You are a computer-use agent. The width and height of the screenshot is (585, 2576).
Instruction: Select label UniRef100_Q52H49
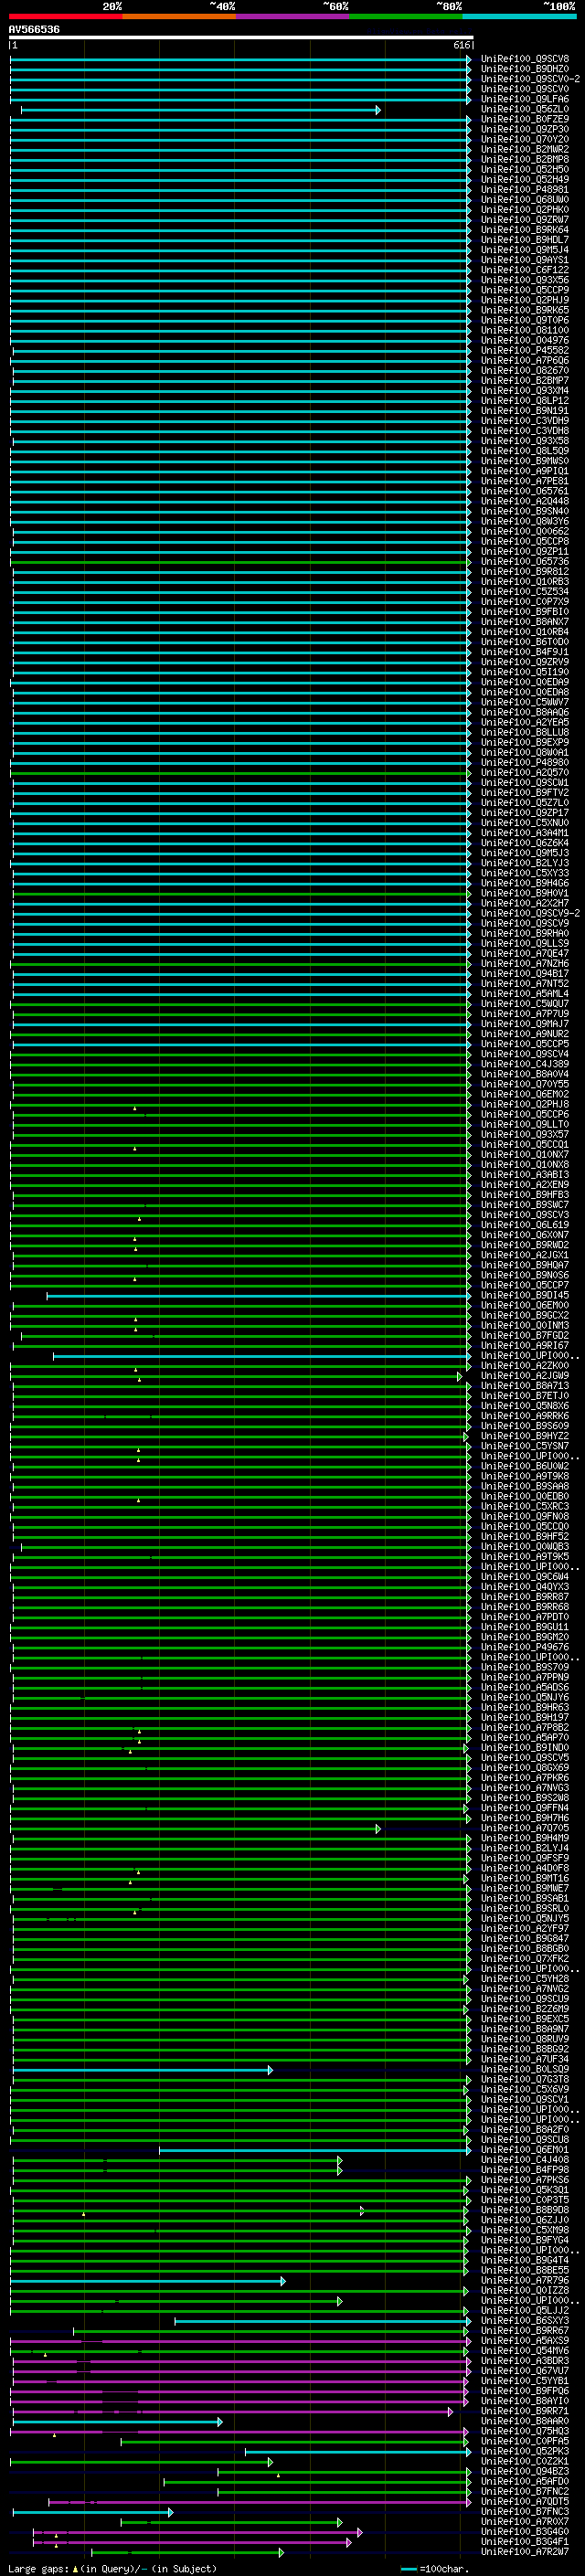[525, 179]
